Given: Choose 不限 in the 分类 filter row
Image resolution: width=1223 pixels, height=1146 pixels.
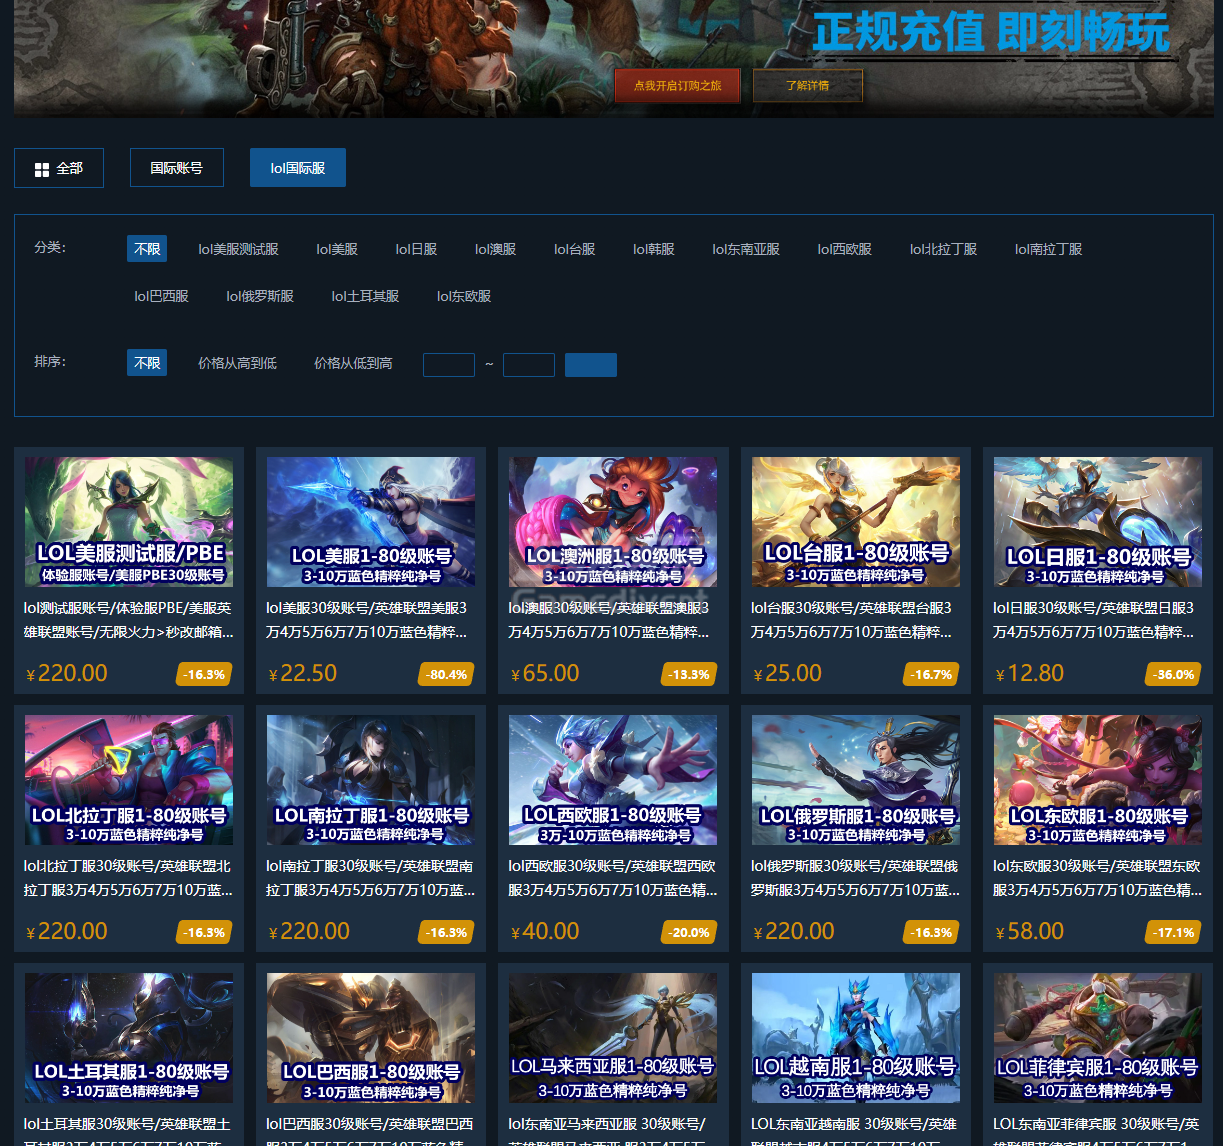Looking at the screenshot, I should point(147,249).
